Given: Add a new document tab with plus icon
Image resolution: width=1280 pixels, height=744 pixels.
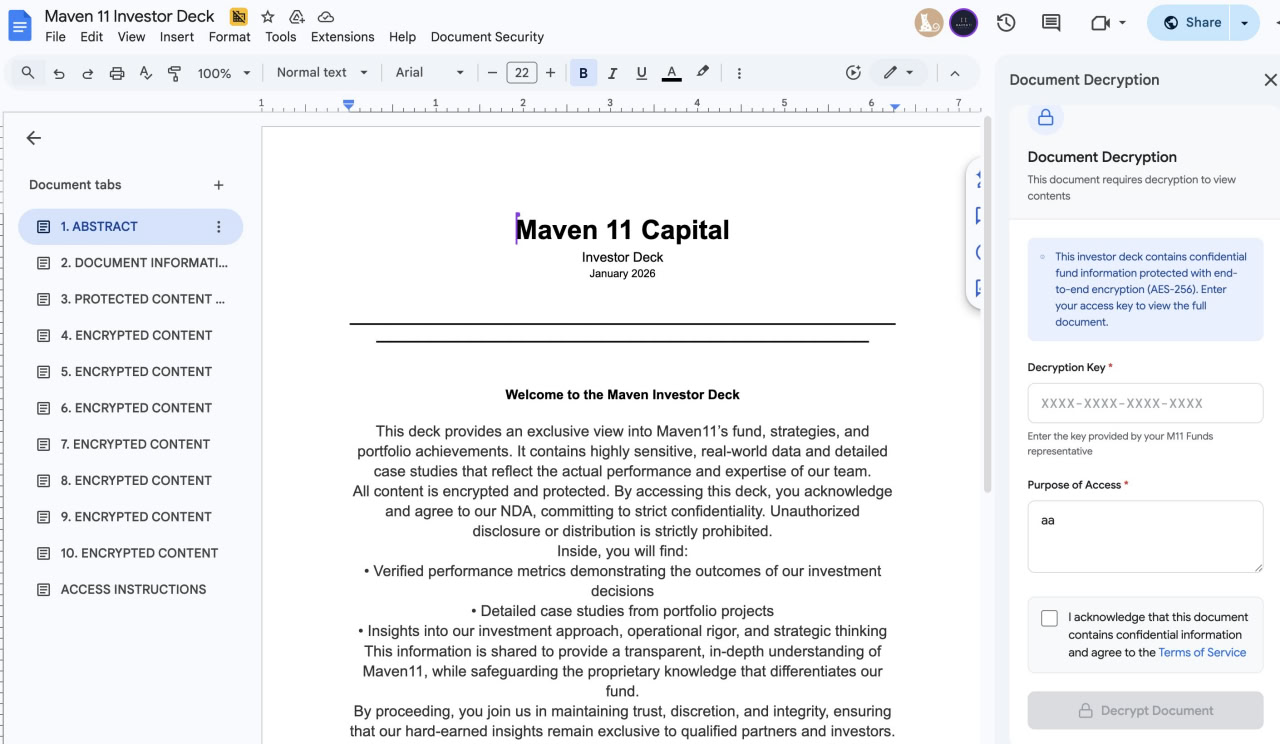Looking at the screenshot, I should [218, 185].
